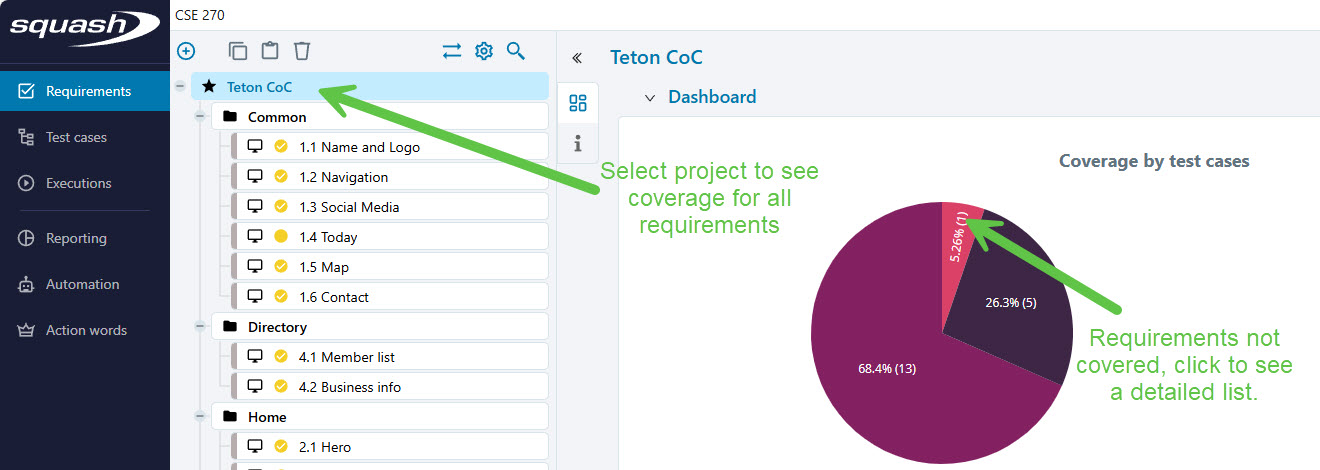
Task: Select the Teton CoC project node
Action: [259, 87]
